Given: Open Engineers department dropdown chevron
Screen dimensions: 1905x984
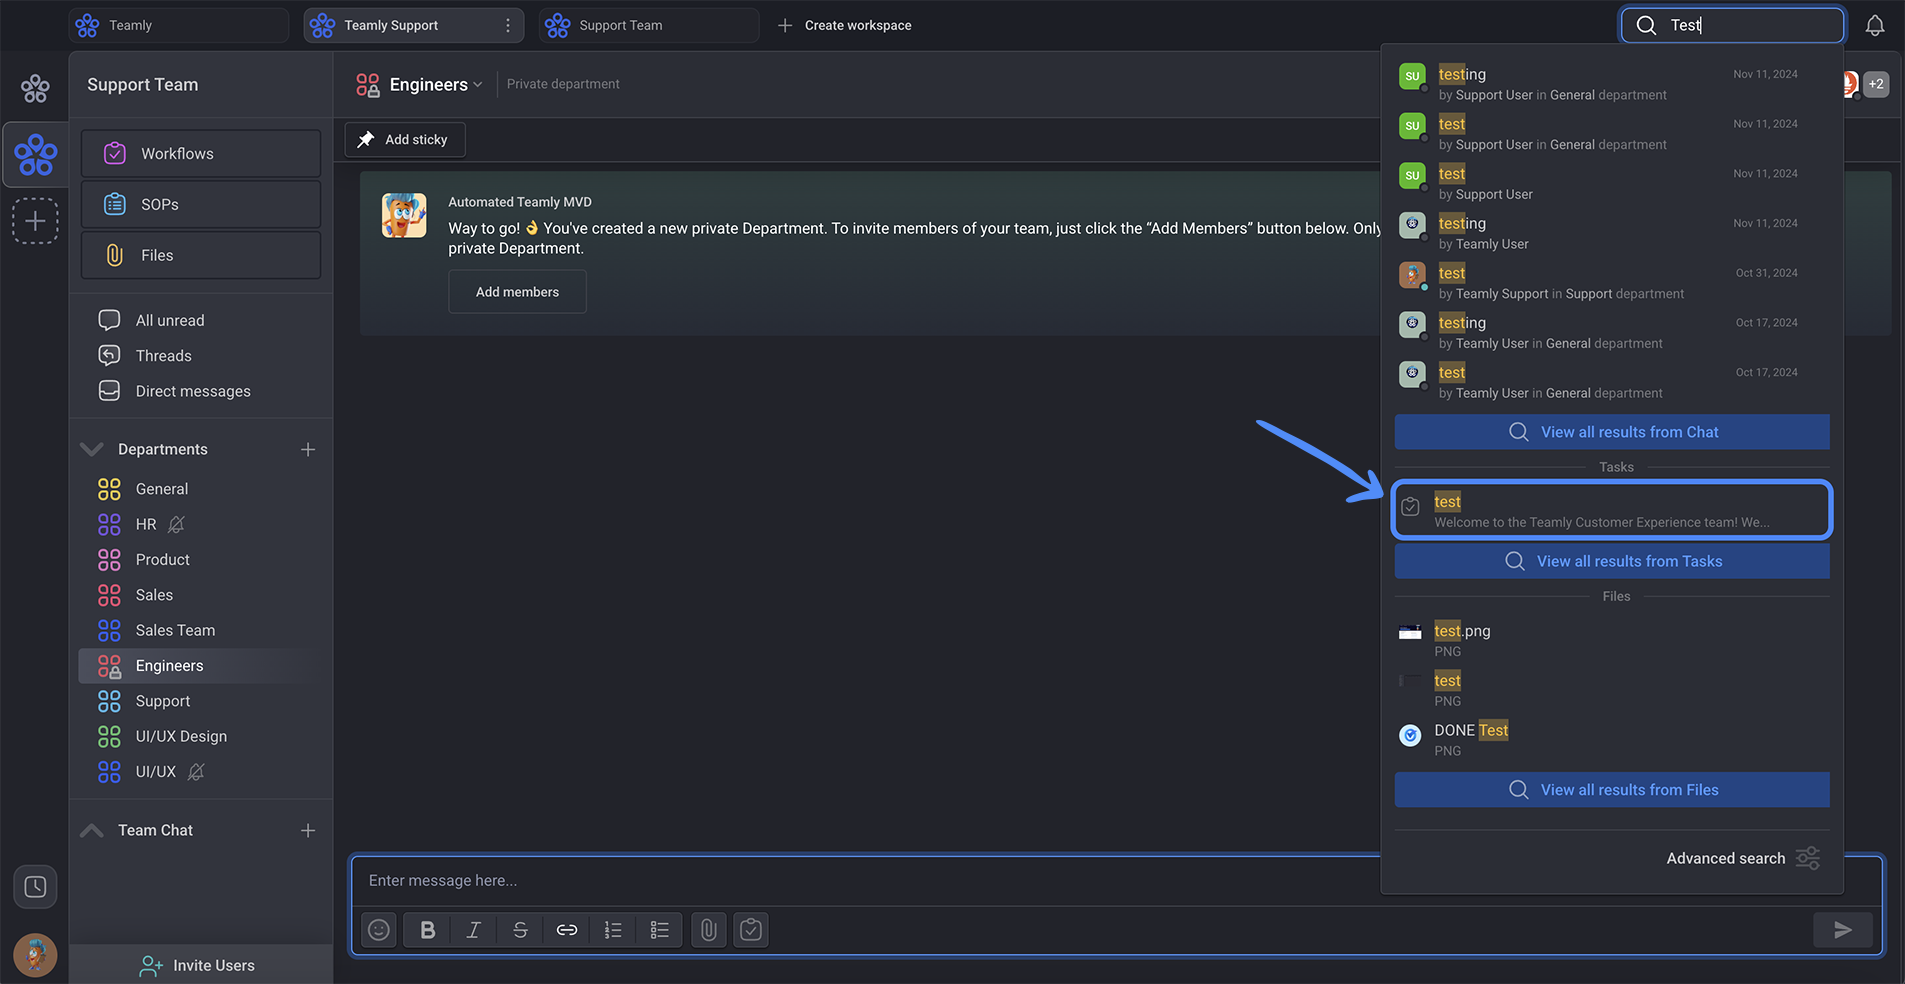Looking at the screenshot, I should (x=478, y=85).
